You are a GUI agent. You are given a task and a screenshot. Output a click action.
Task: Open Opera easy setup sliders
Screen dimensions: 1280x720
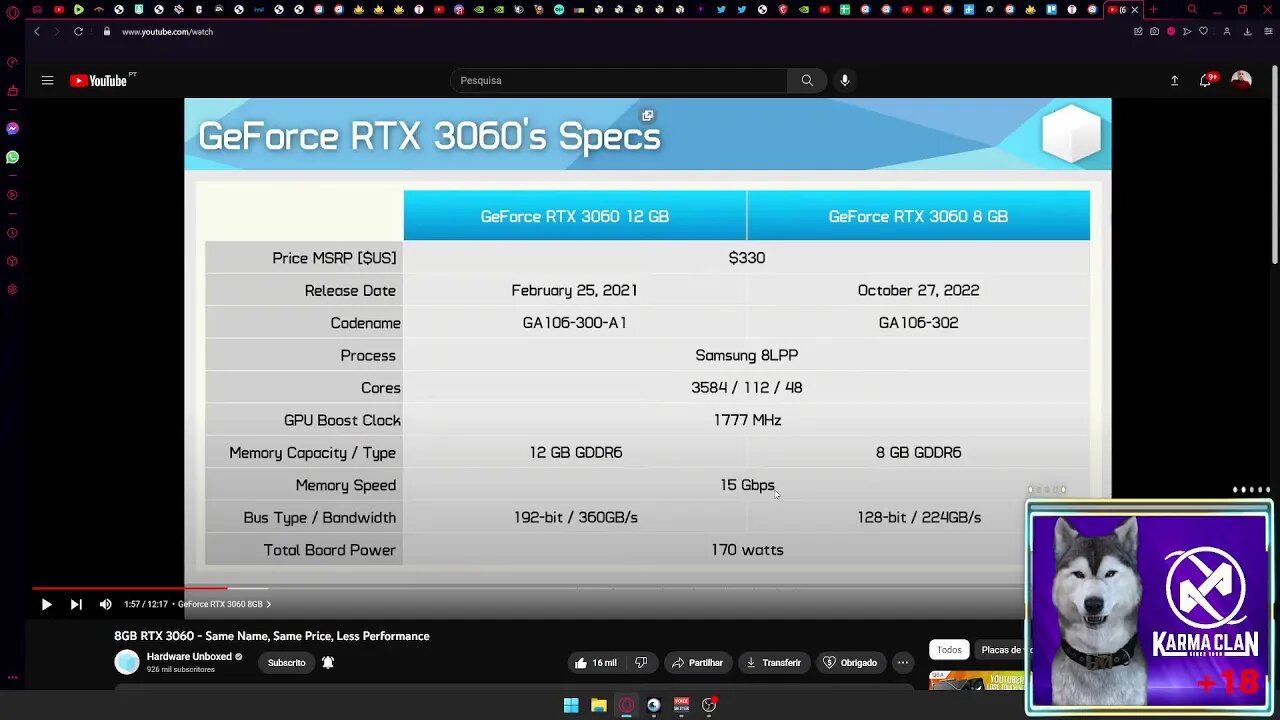pyautogui.click(x=1266, y=31)
